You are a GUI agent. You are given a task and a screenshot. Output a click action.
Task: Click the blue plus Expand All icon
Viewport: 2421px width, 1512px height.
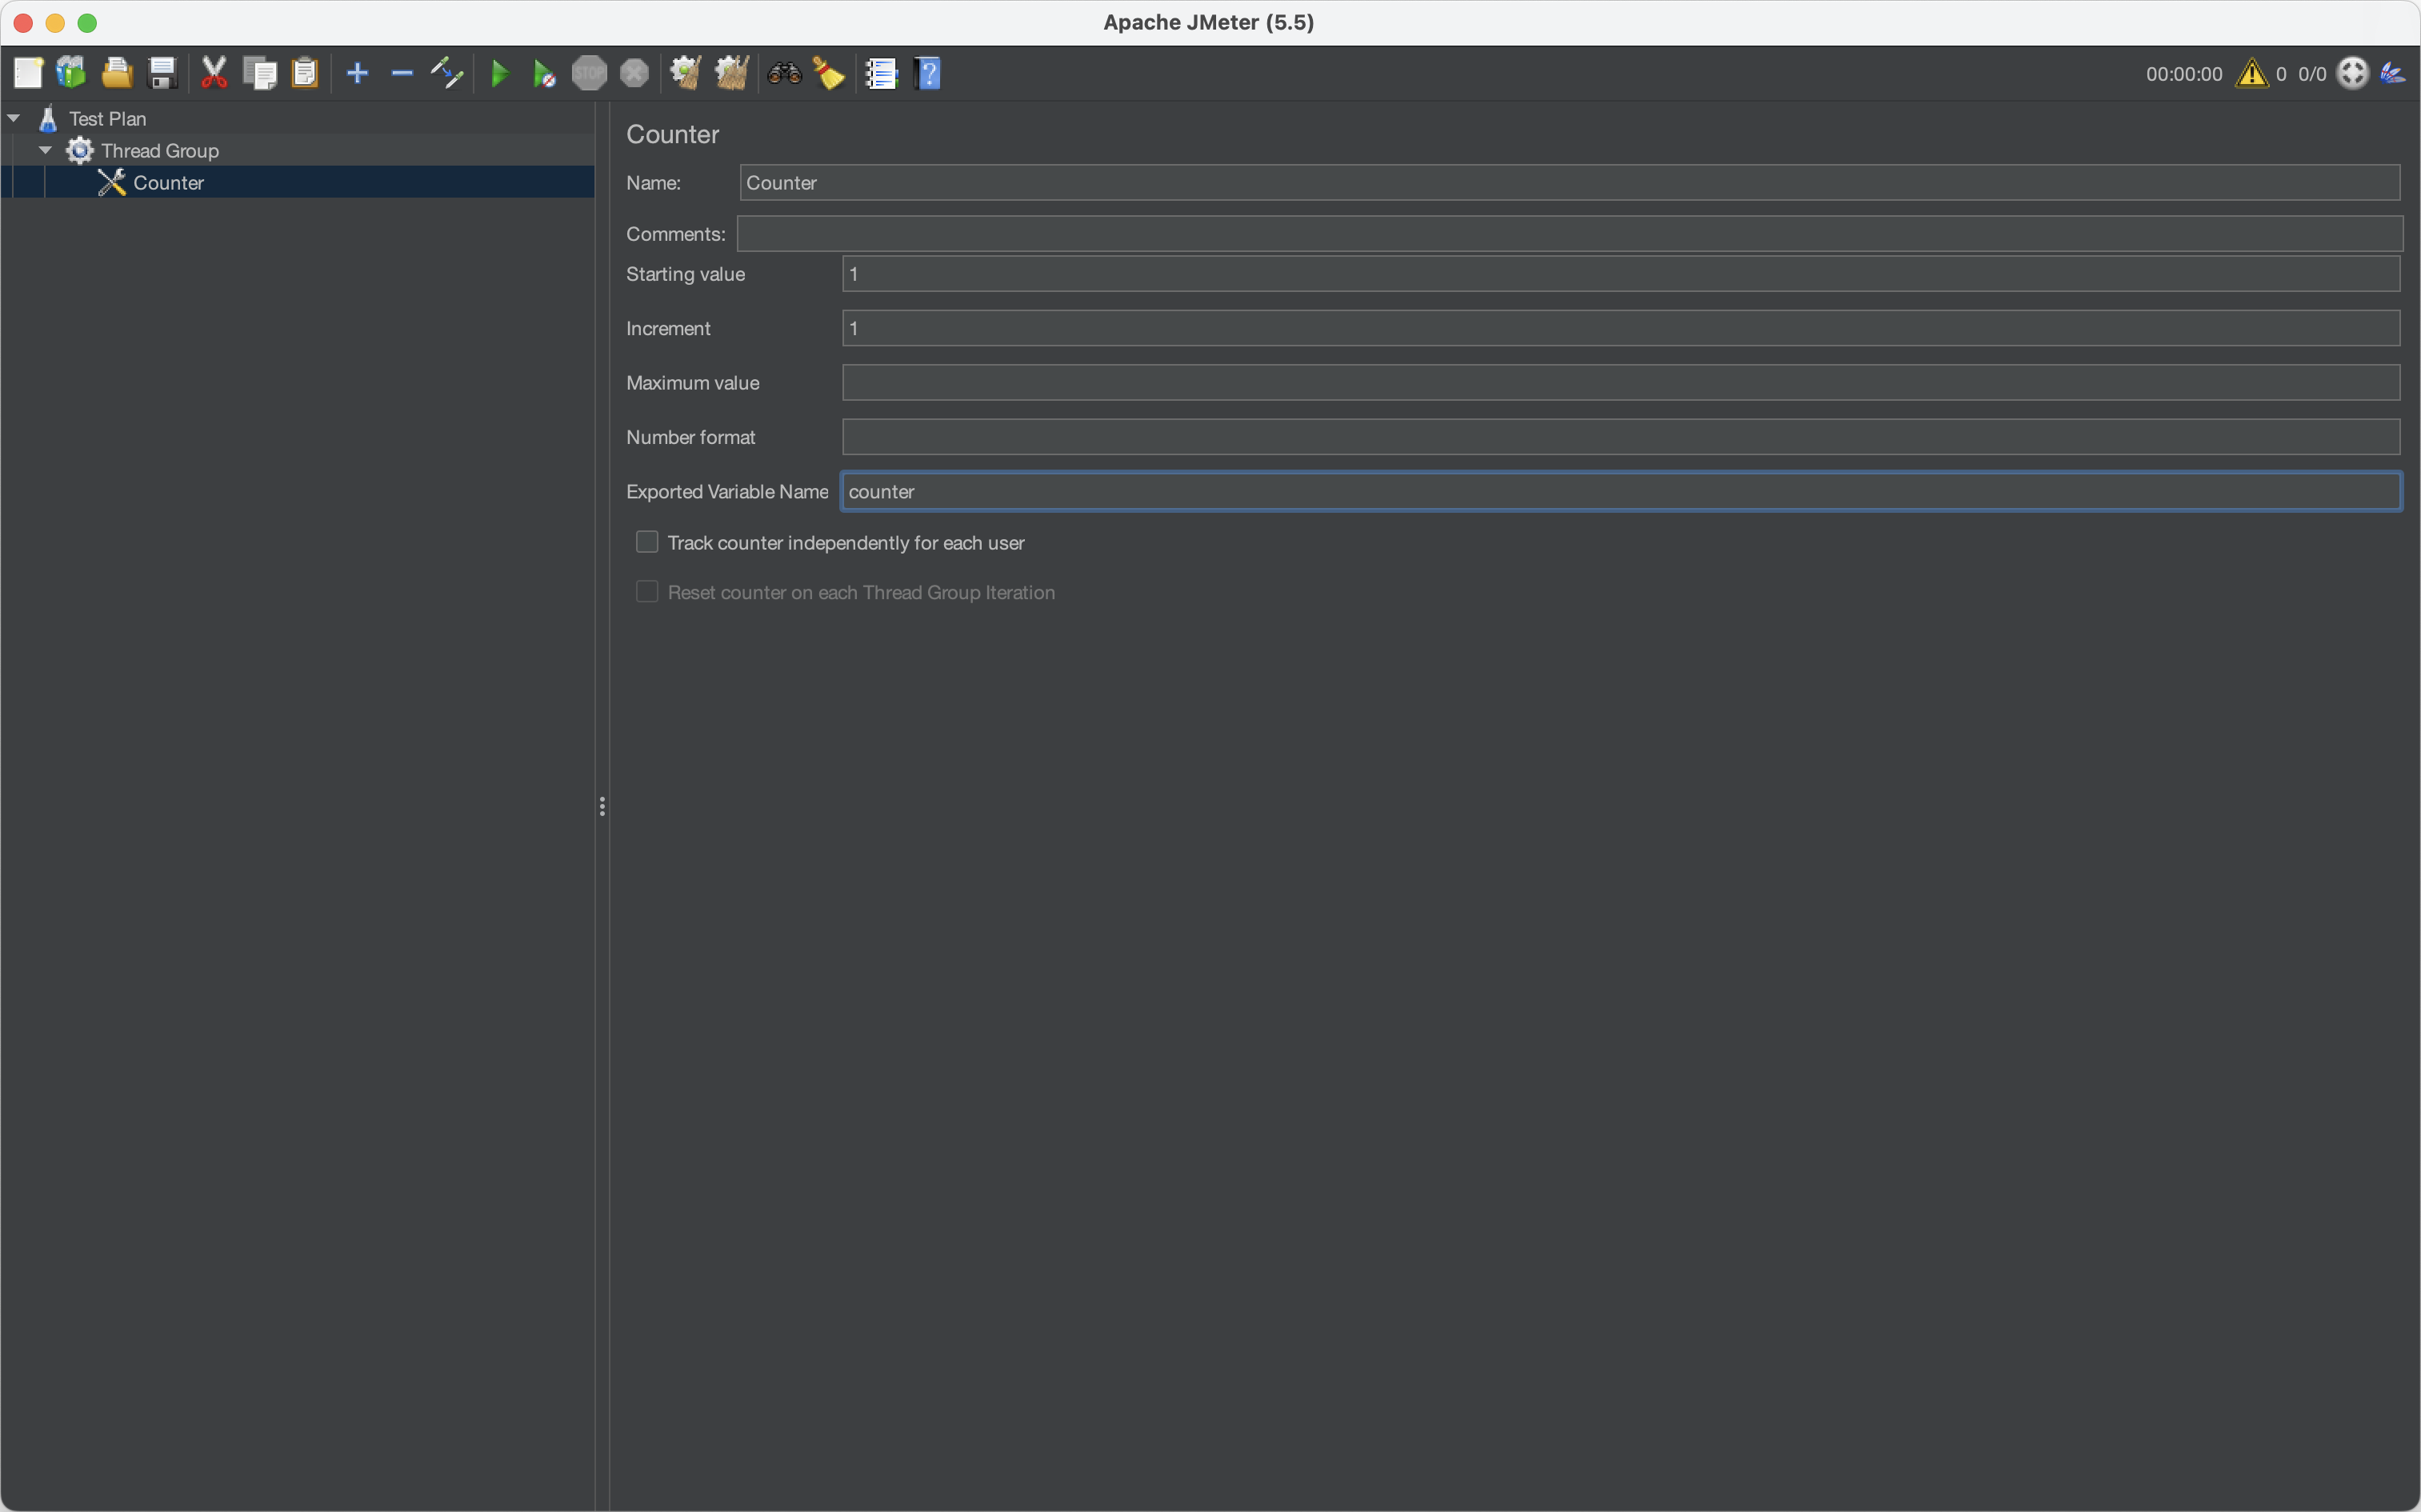coord(357,73)
